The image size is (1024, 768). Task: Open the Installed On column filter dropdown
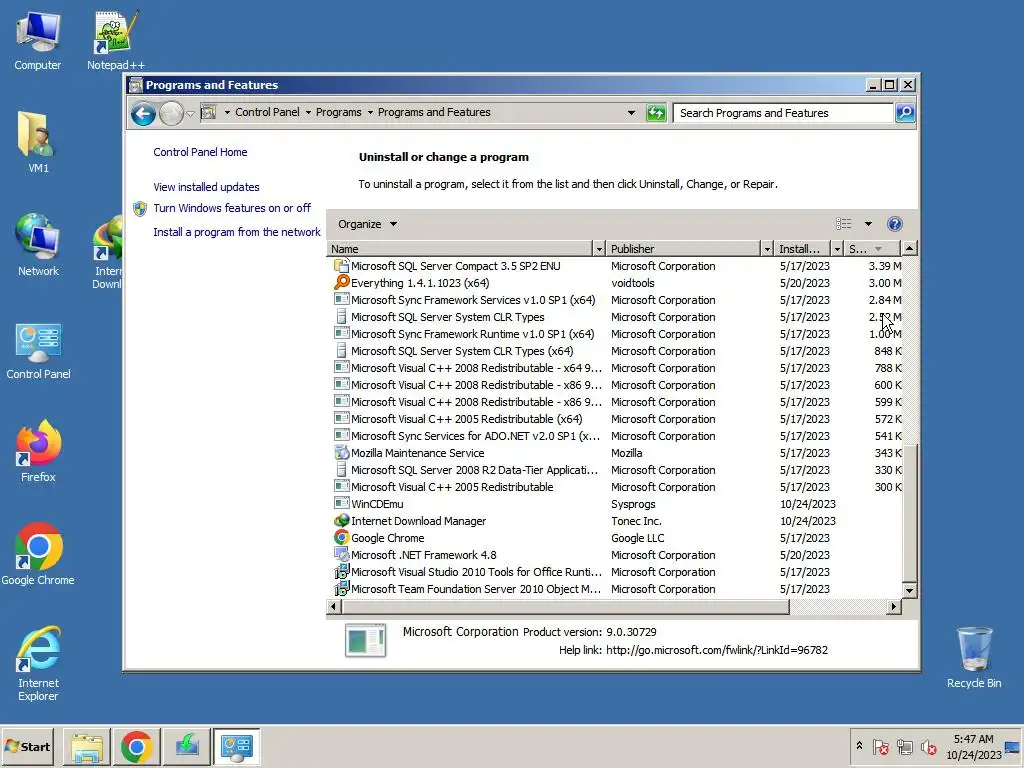[837, 249]
